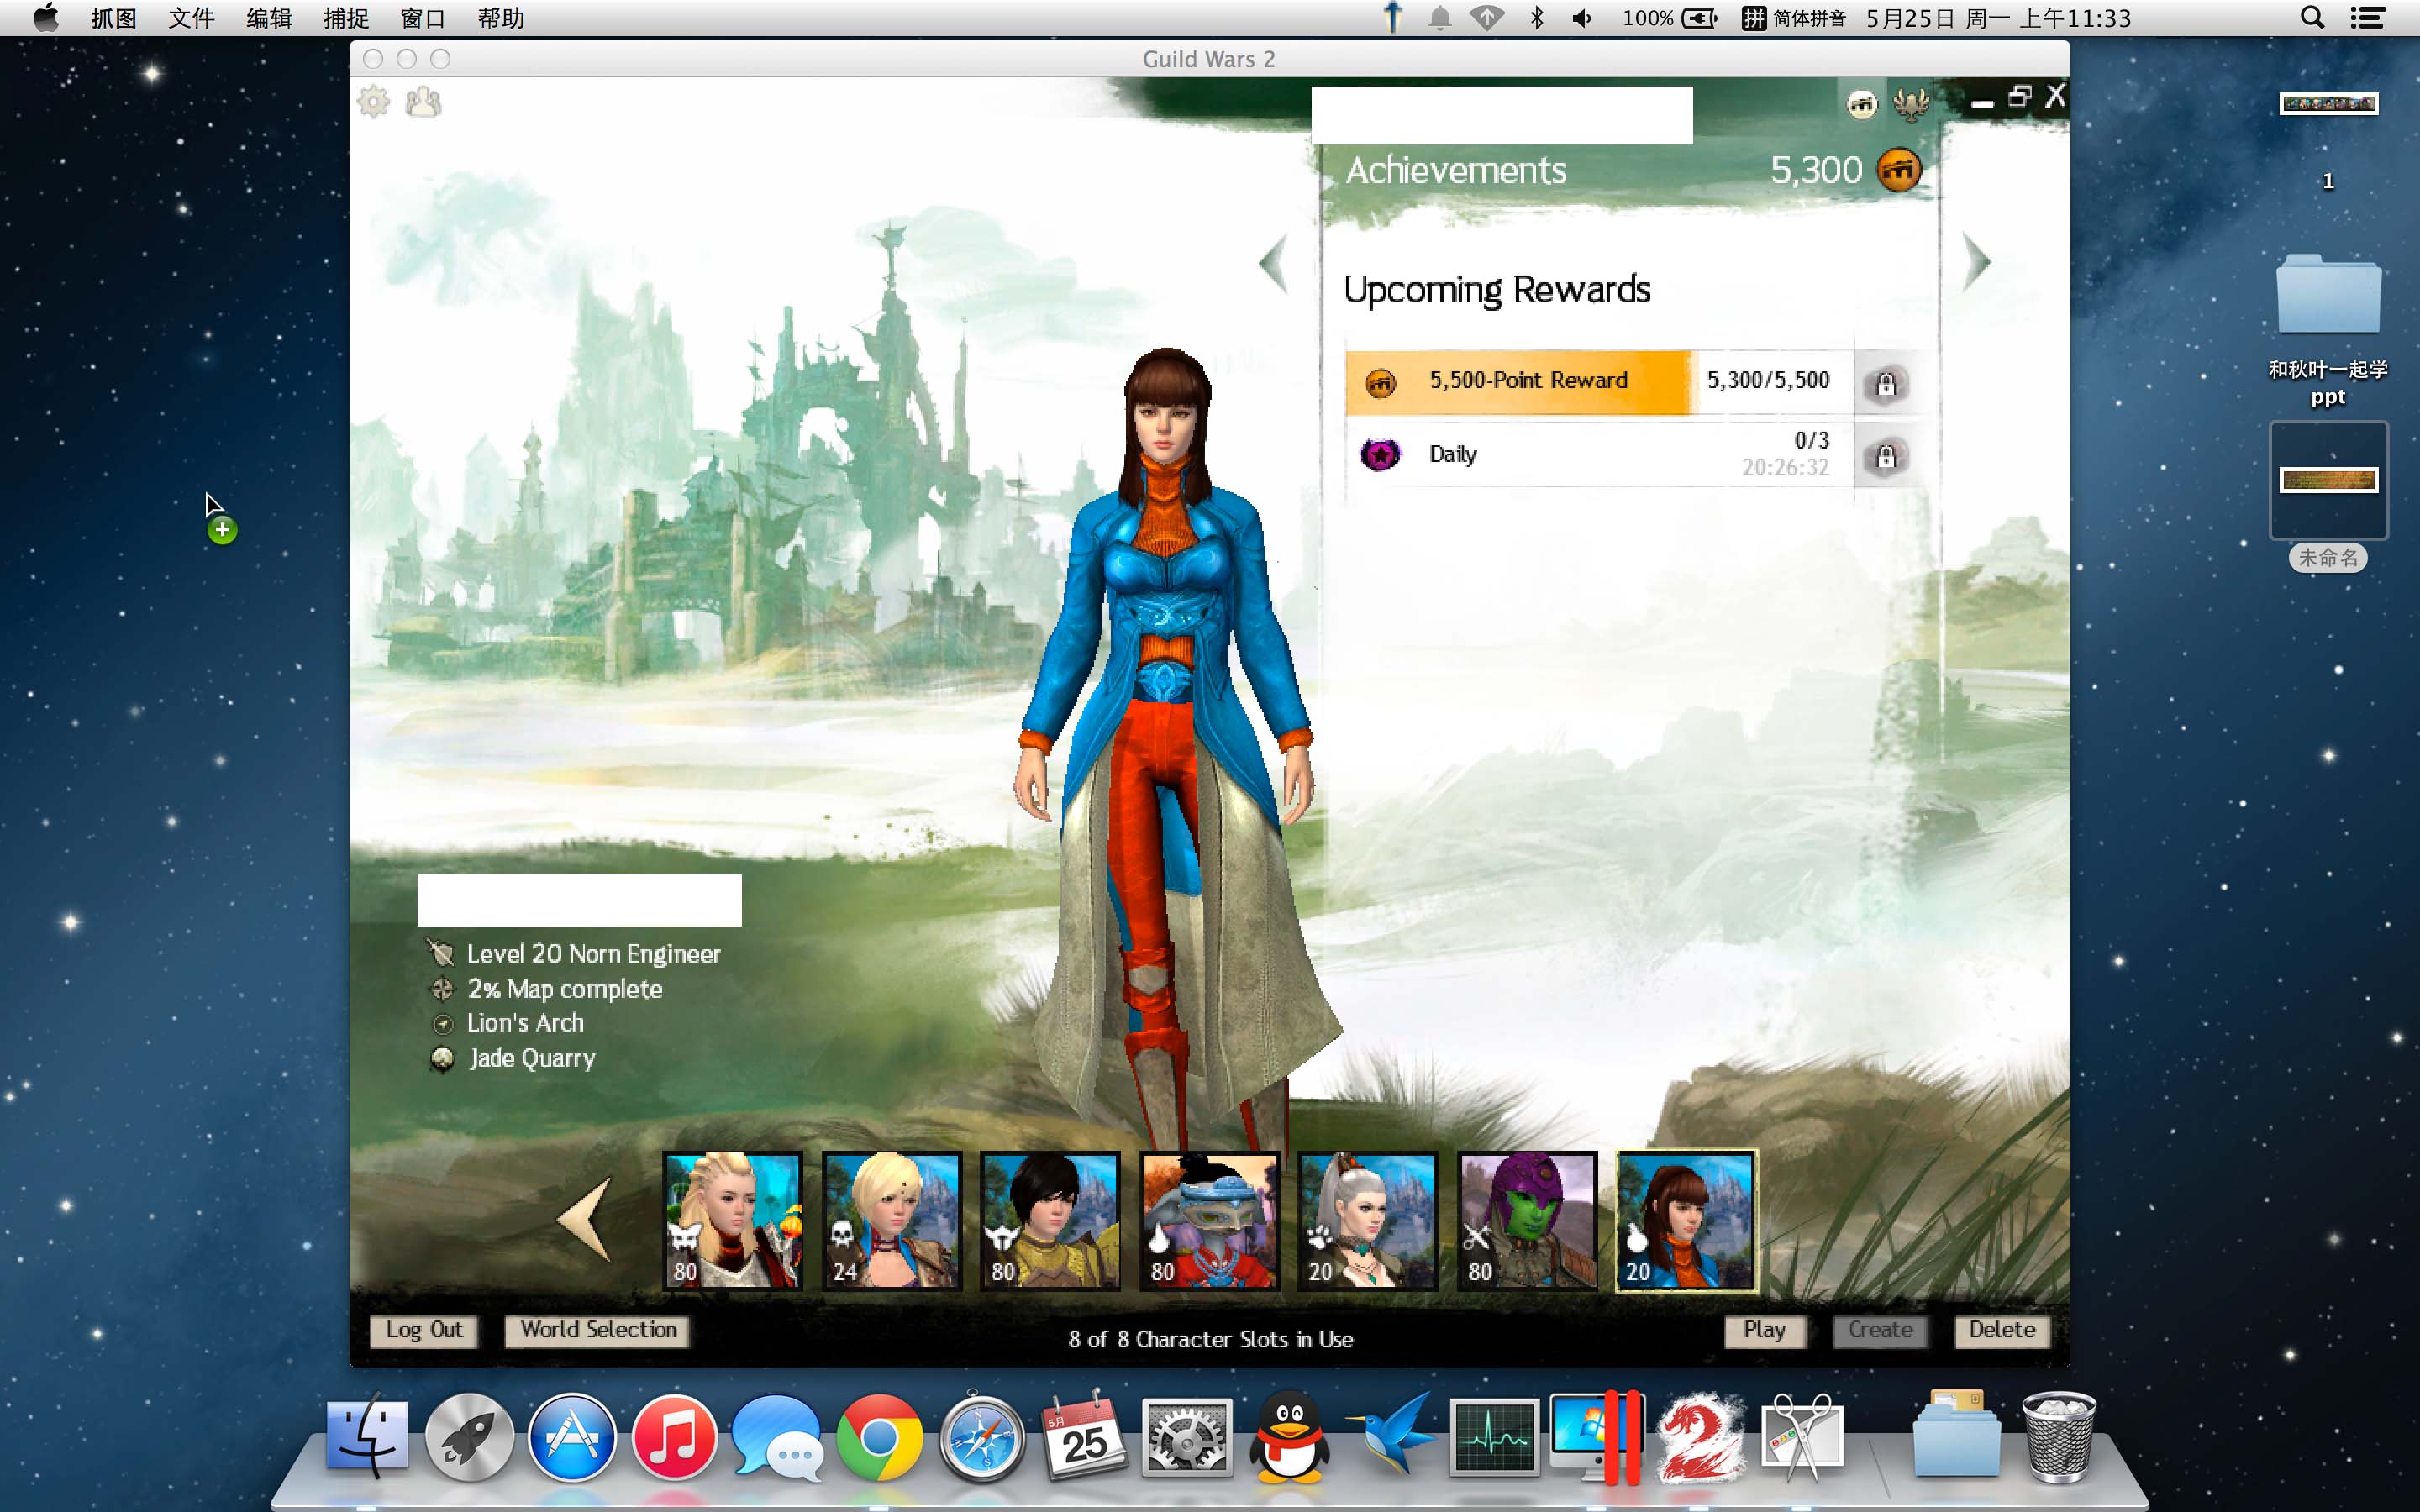Click the World Selection button
Screen dimensions: 2420x1512
click(598, 1330)
